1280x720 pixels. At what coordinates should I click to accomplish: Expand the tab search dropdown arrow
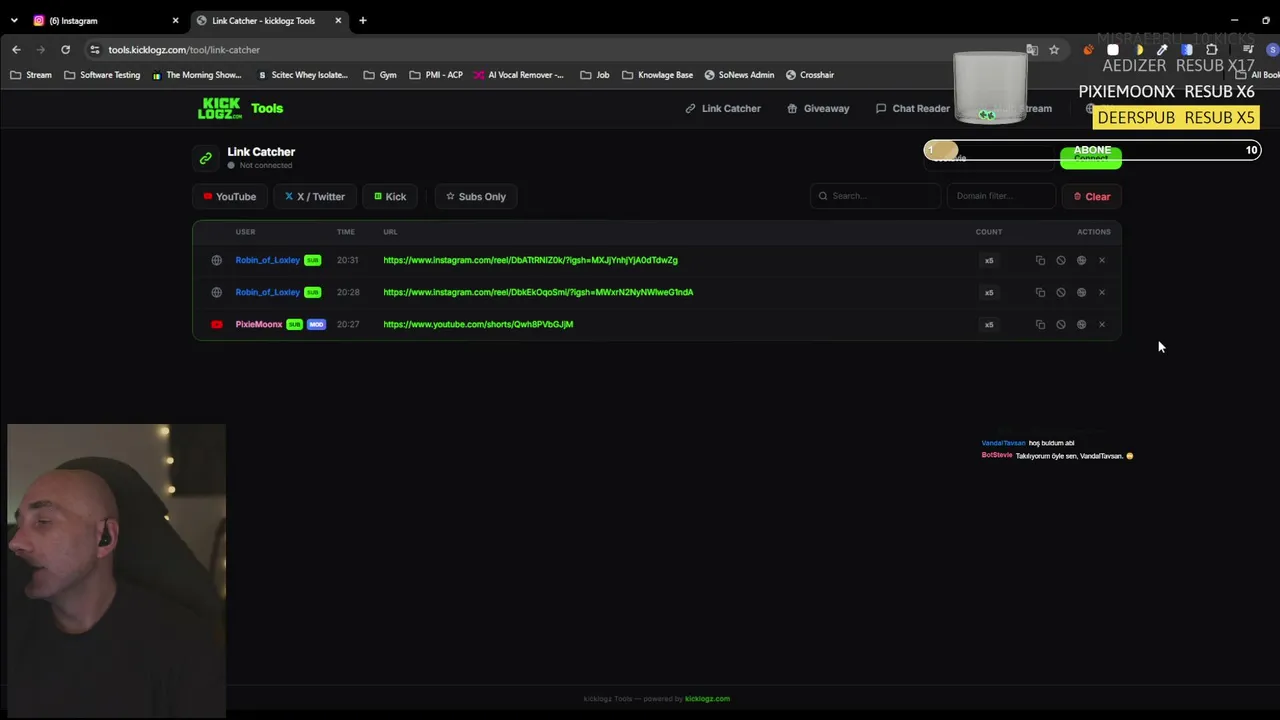[14, 20]
